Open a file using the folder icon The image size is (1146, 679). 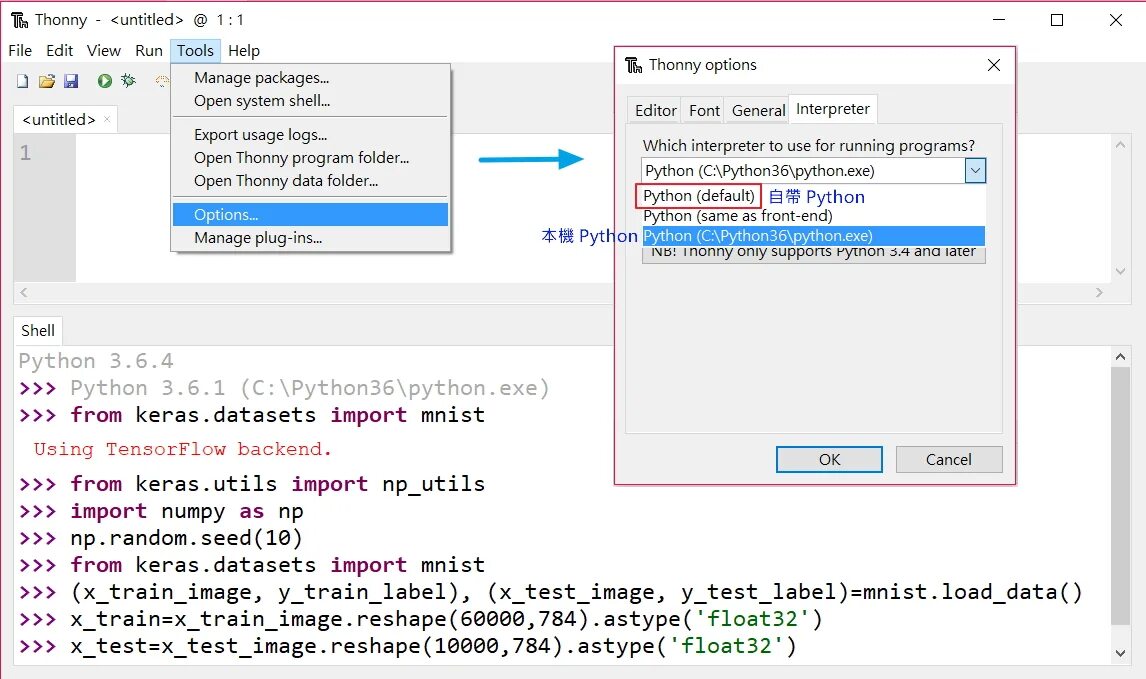coord(47,81)
